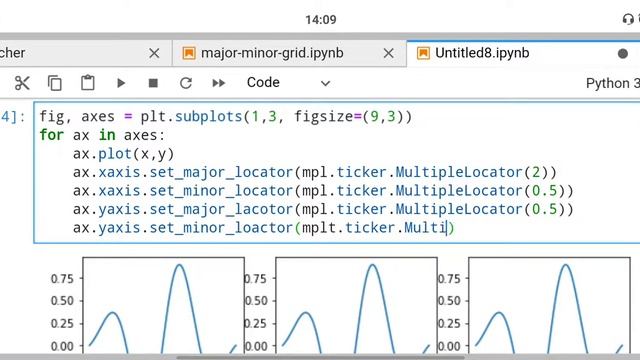Click the first subplot in output
The height and width of the screenshot is (360, 640).
click(x=164, y=305)
